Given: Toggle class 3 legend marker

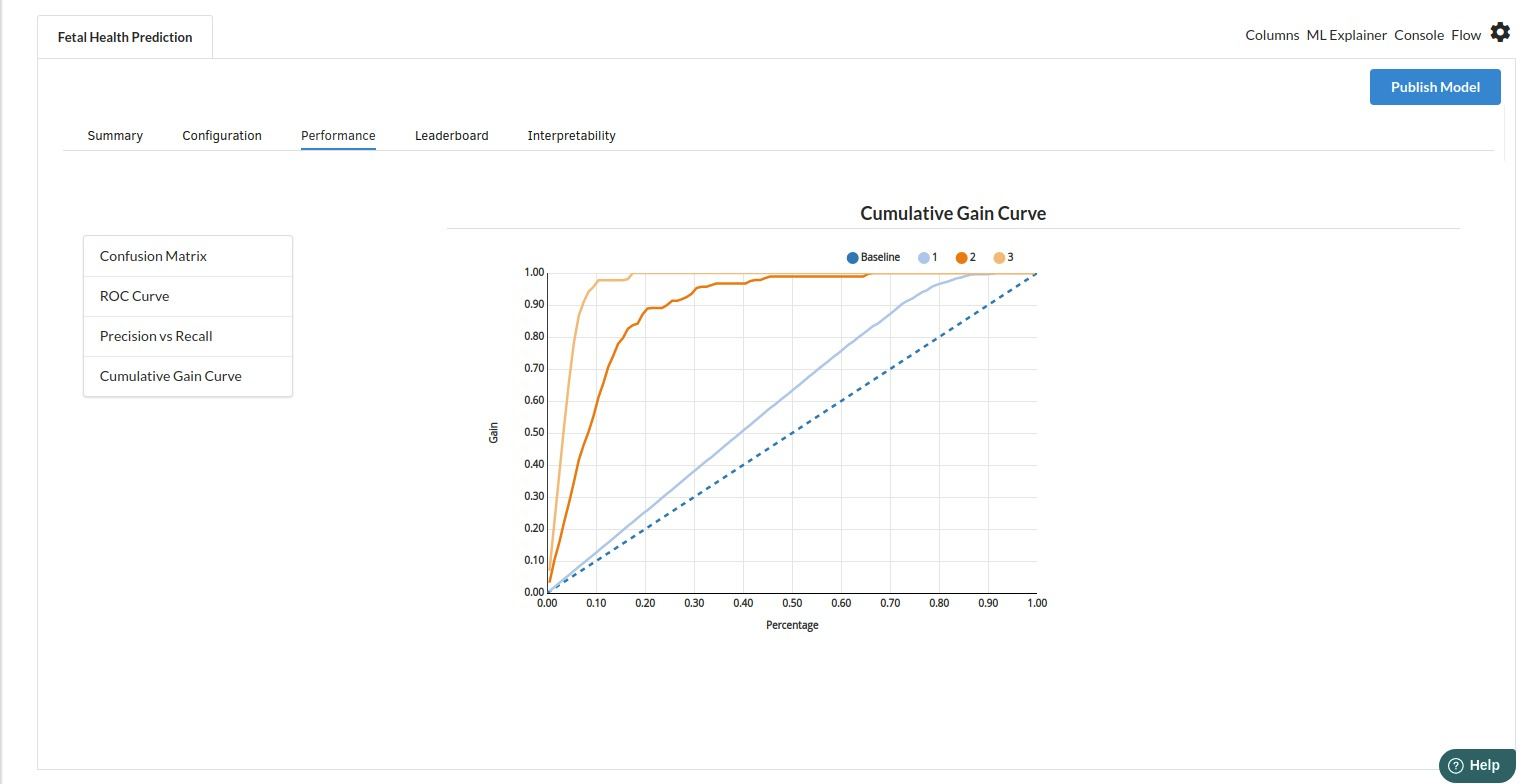Looking at the screenshot, I should pyautogui.click(x=999, y=258).
